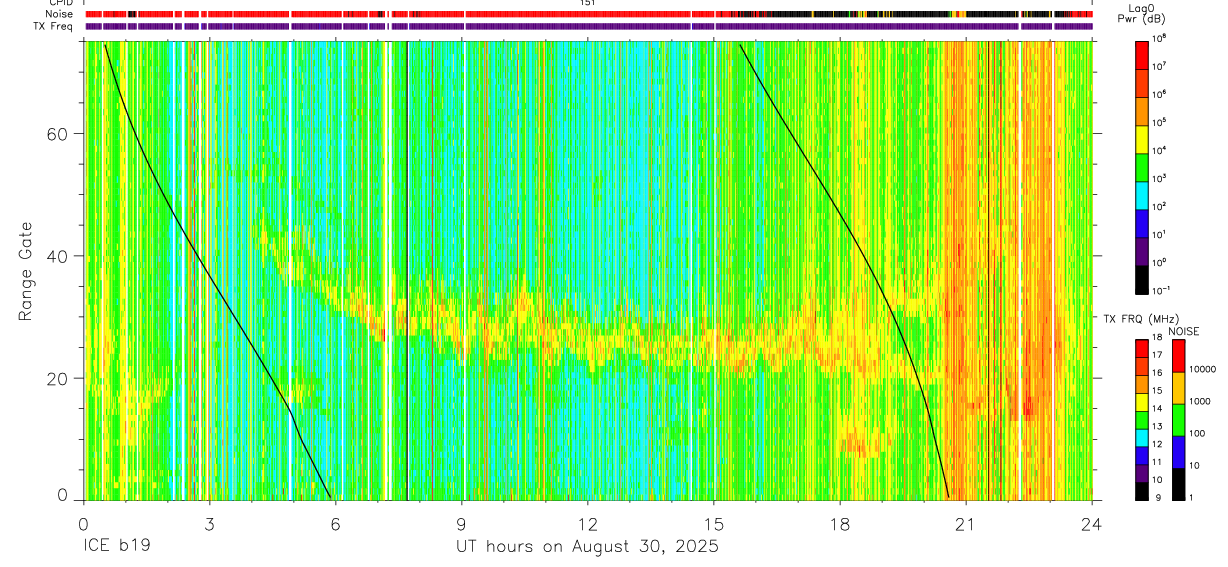Click the green NOISE colorbar segment
This screenshot has height=567, width=1228.
pos(1178,420)
